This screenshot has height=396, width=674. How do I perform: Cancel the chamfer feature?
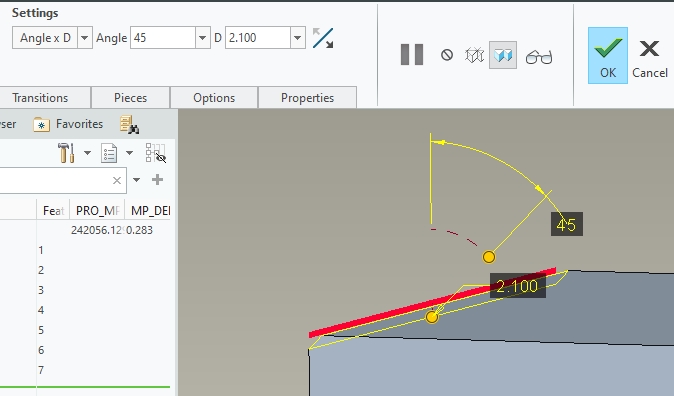pos(649,59)
